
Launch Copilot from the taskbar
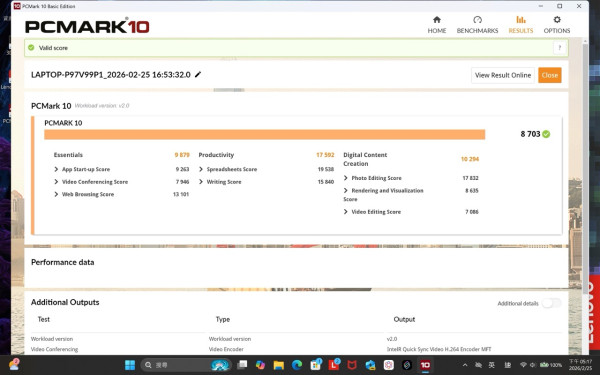click(260, 365)
